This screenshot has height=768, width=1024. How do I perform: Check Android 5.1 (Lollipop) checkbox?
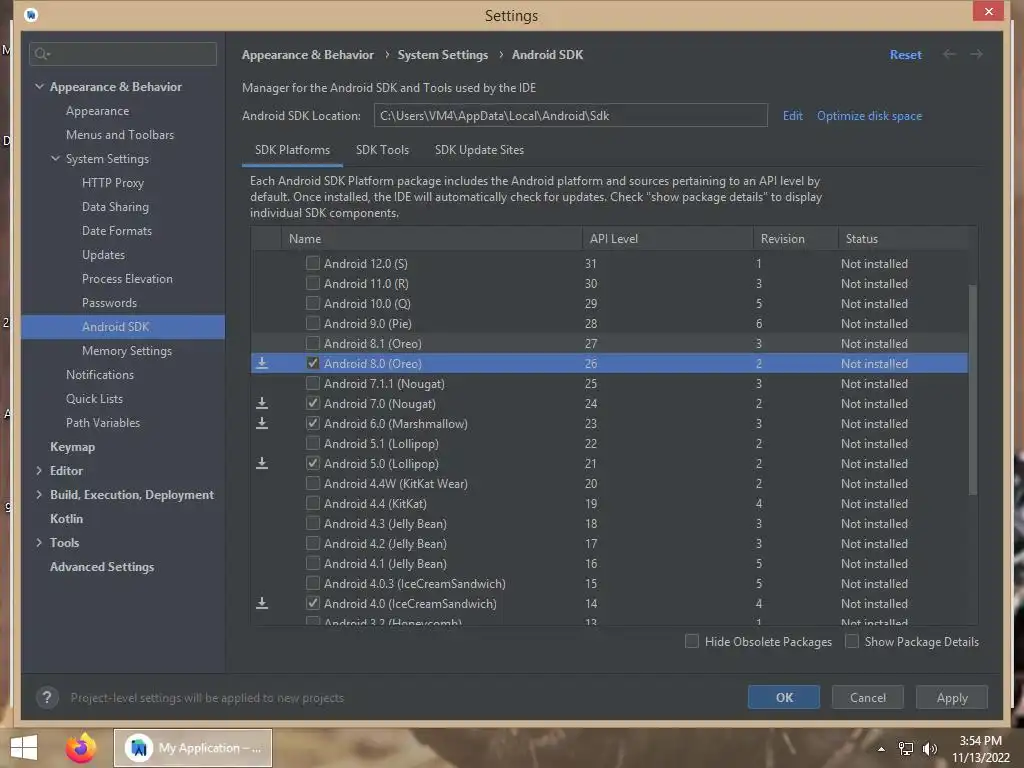313,443
